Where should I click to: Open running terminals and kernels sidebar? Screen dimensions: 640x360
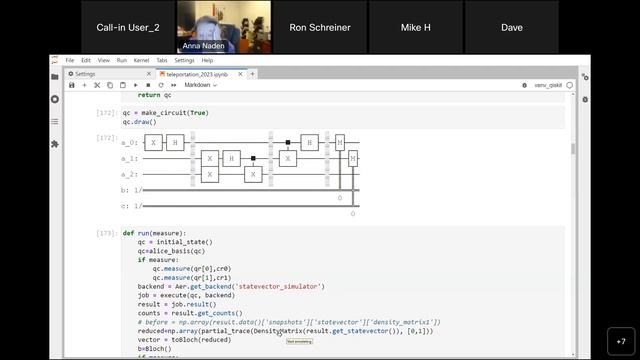(x=55, y=99)
